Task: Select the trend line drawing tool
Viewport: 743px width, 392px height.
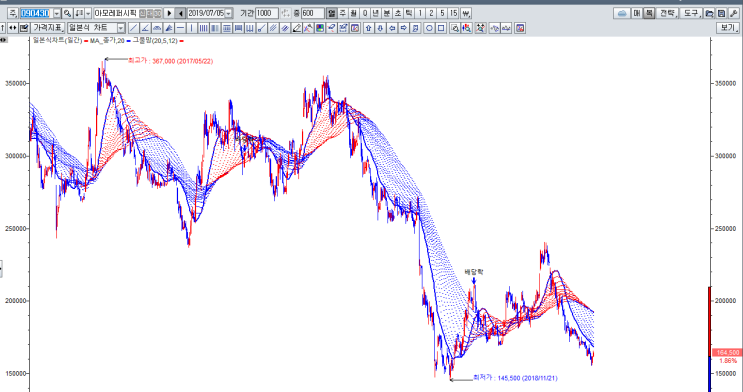Action: click(134, 28)
